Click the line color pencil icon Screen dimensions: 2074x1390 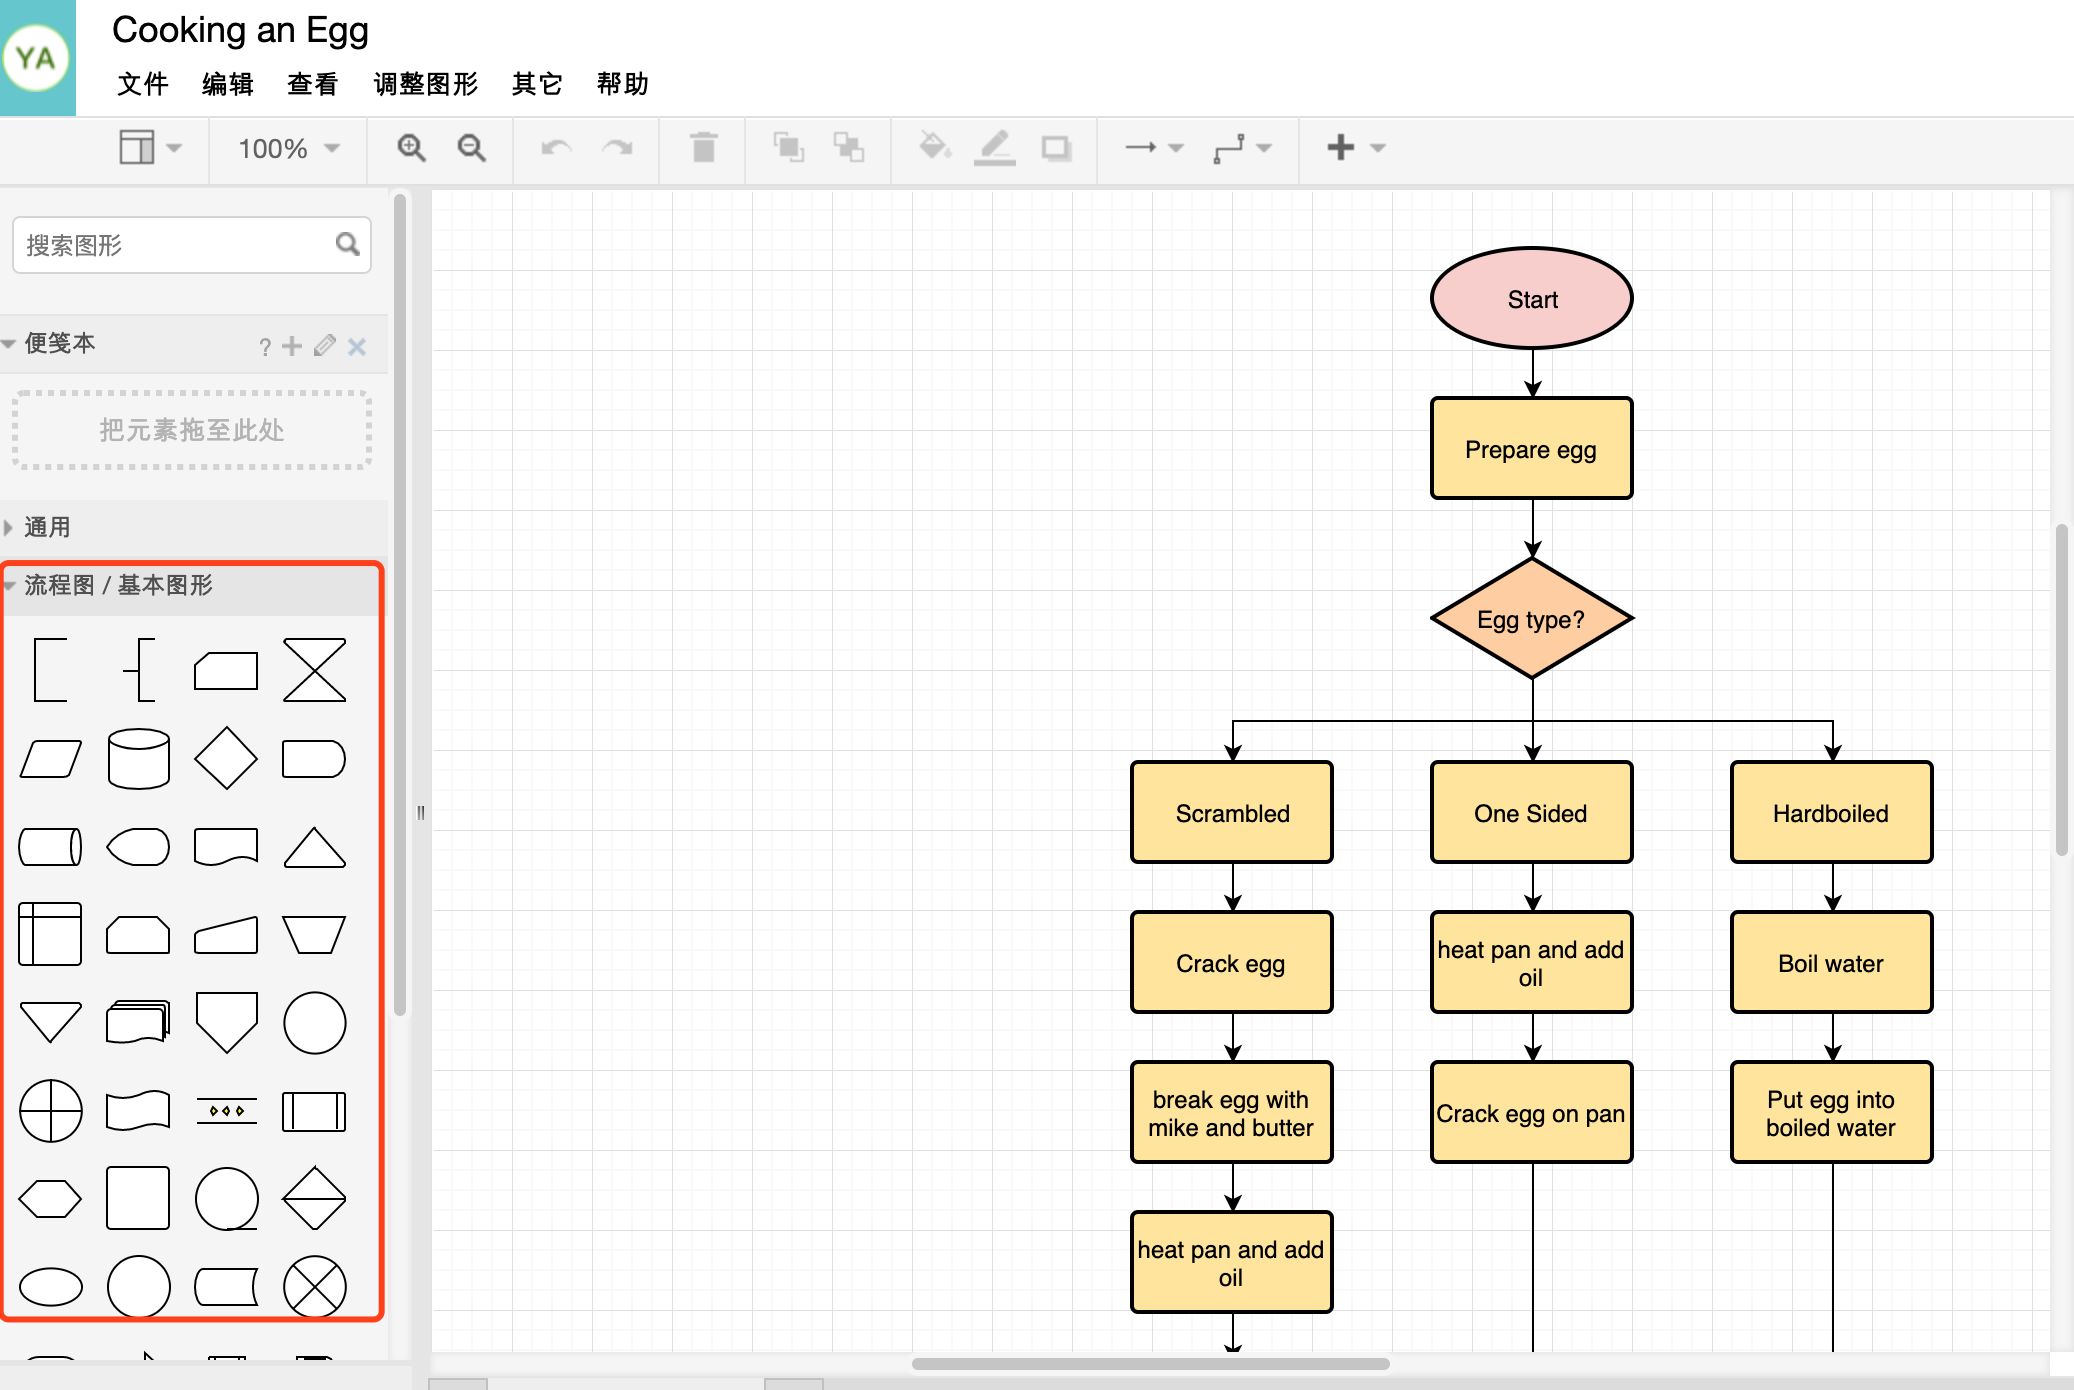(x=995, y=148)
